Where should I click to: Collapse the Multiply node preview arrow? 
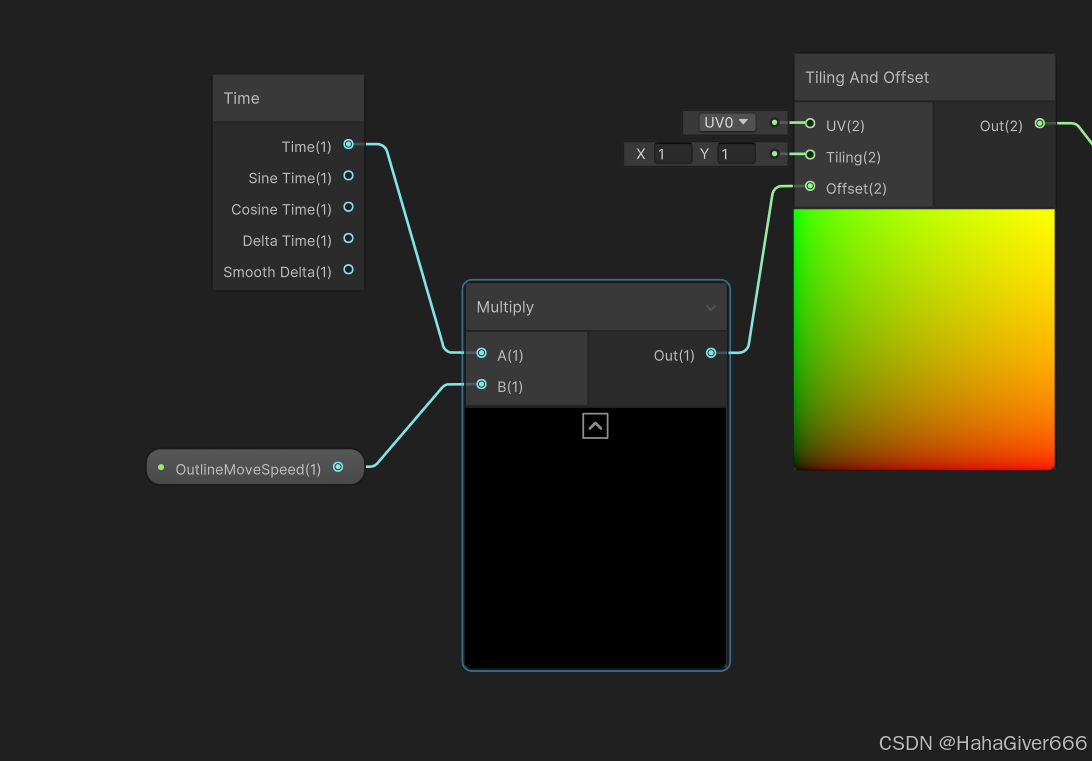tap(595, 425)
